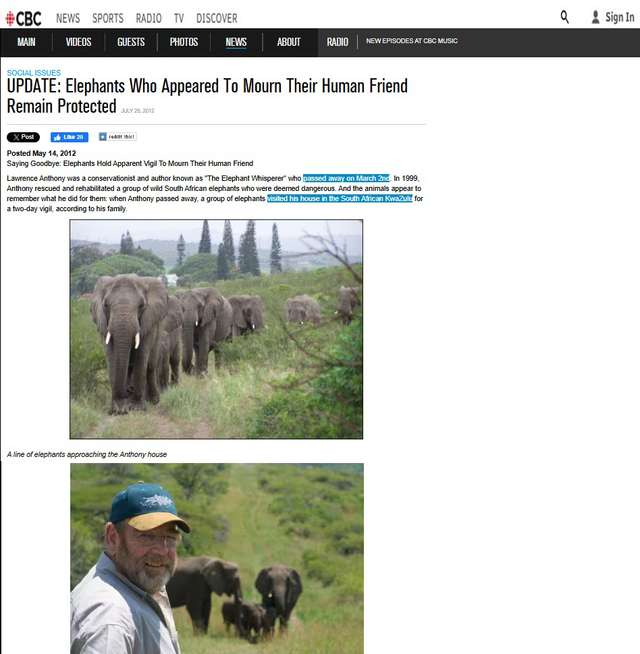
Task: Click the elephants line photo
Action: (x=216, y=329)
